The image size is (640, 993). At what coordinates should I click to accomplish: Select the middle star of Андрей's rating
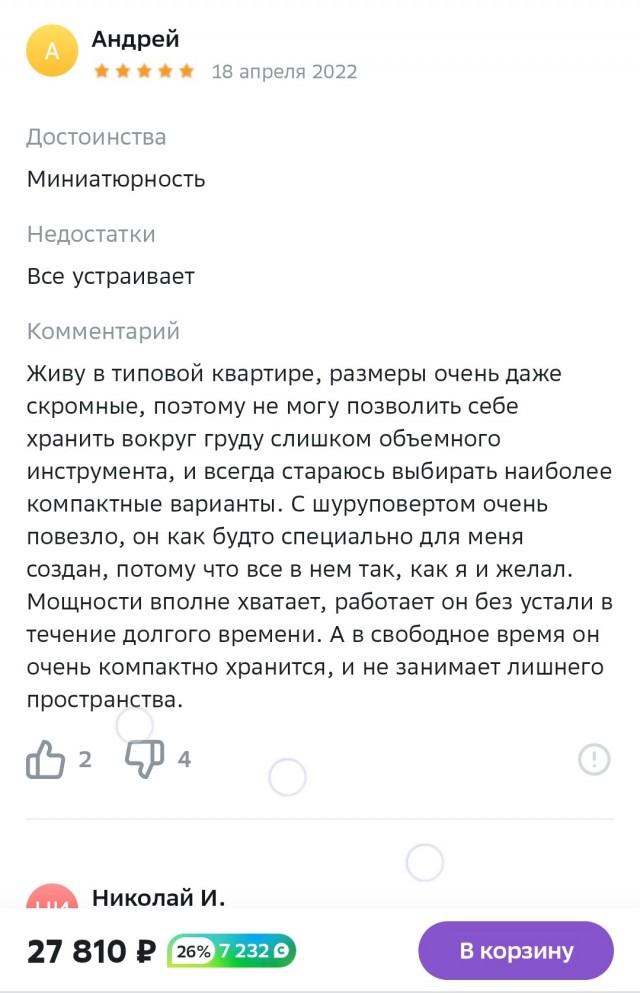143,71
